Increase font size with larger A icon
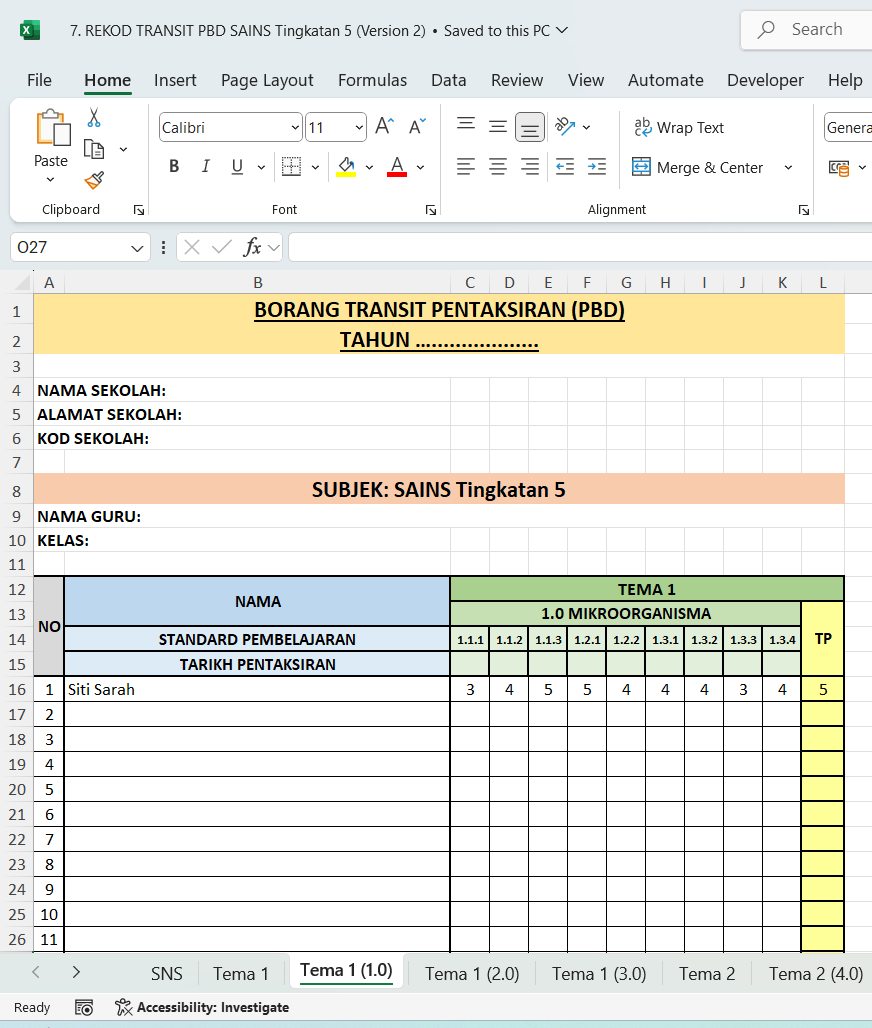This screenshot has width=872, height=1028. pos(384,127)
